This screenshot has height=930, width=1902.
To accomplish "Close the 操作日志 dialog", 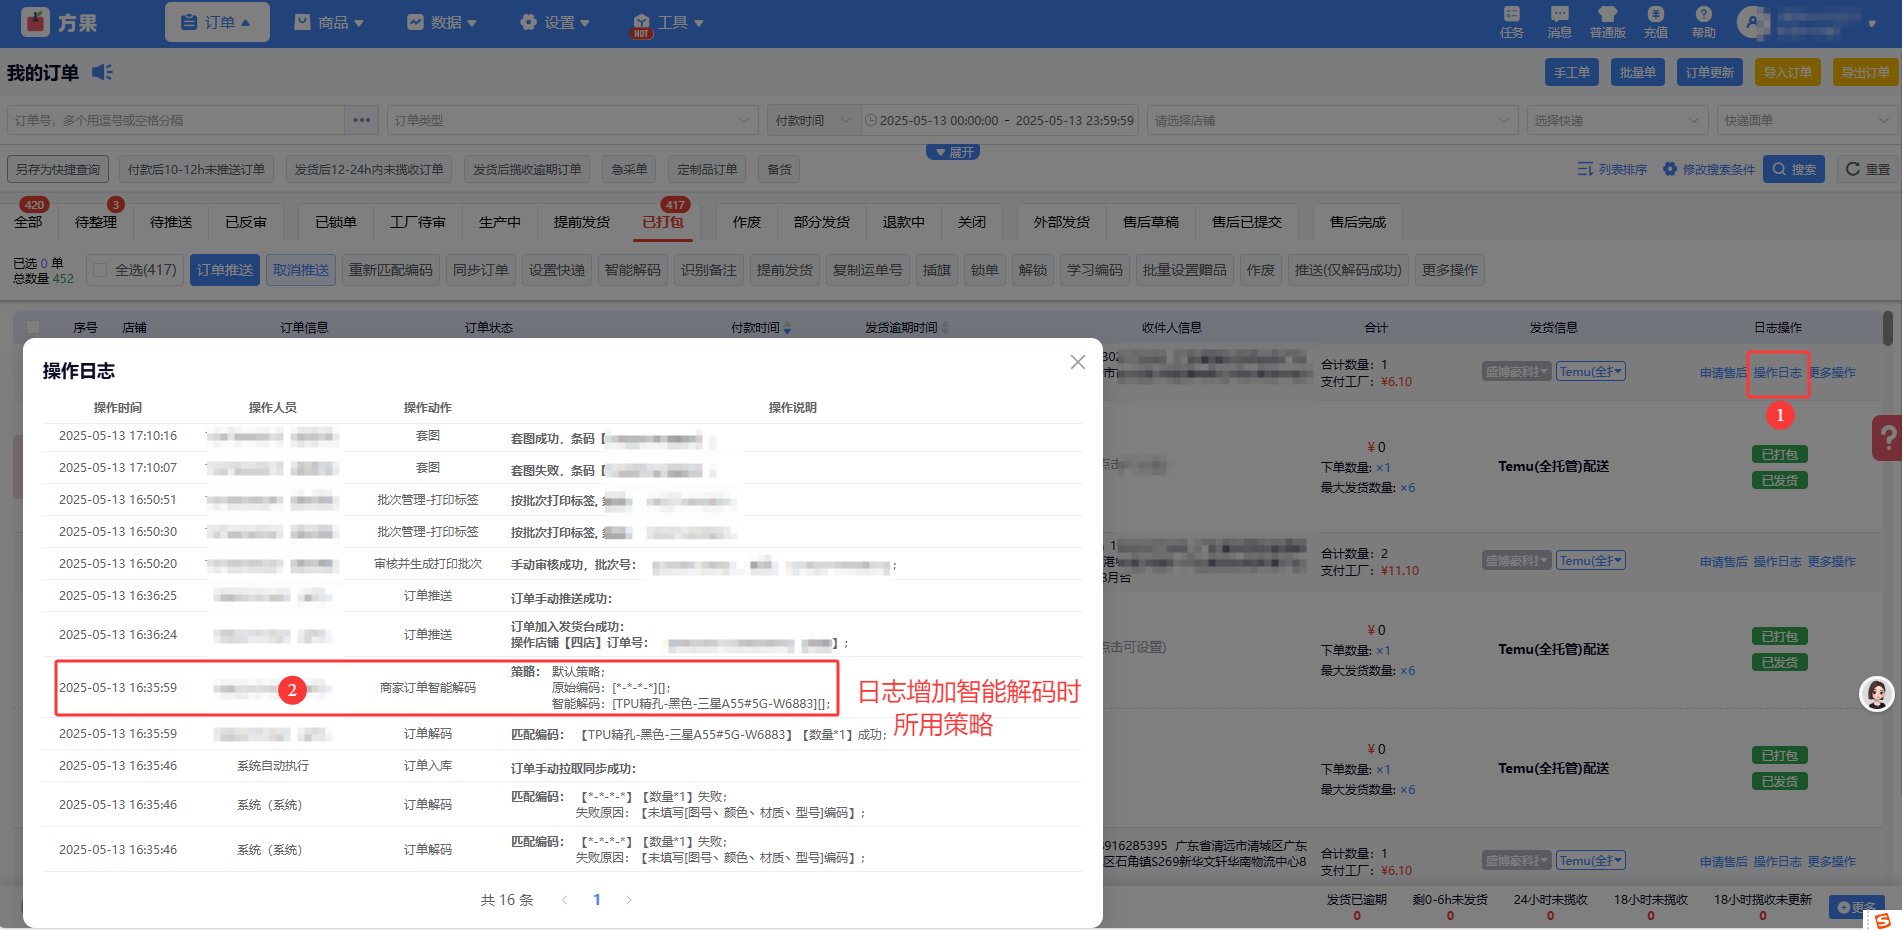I will [x=1077, y=362].
